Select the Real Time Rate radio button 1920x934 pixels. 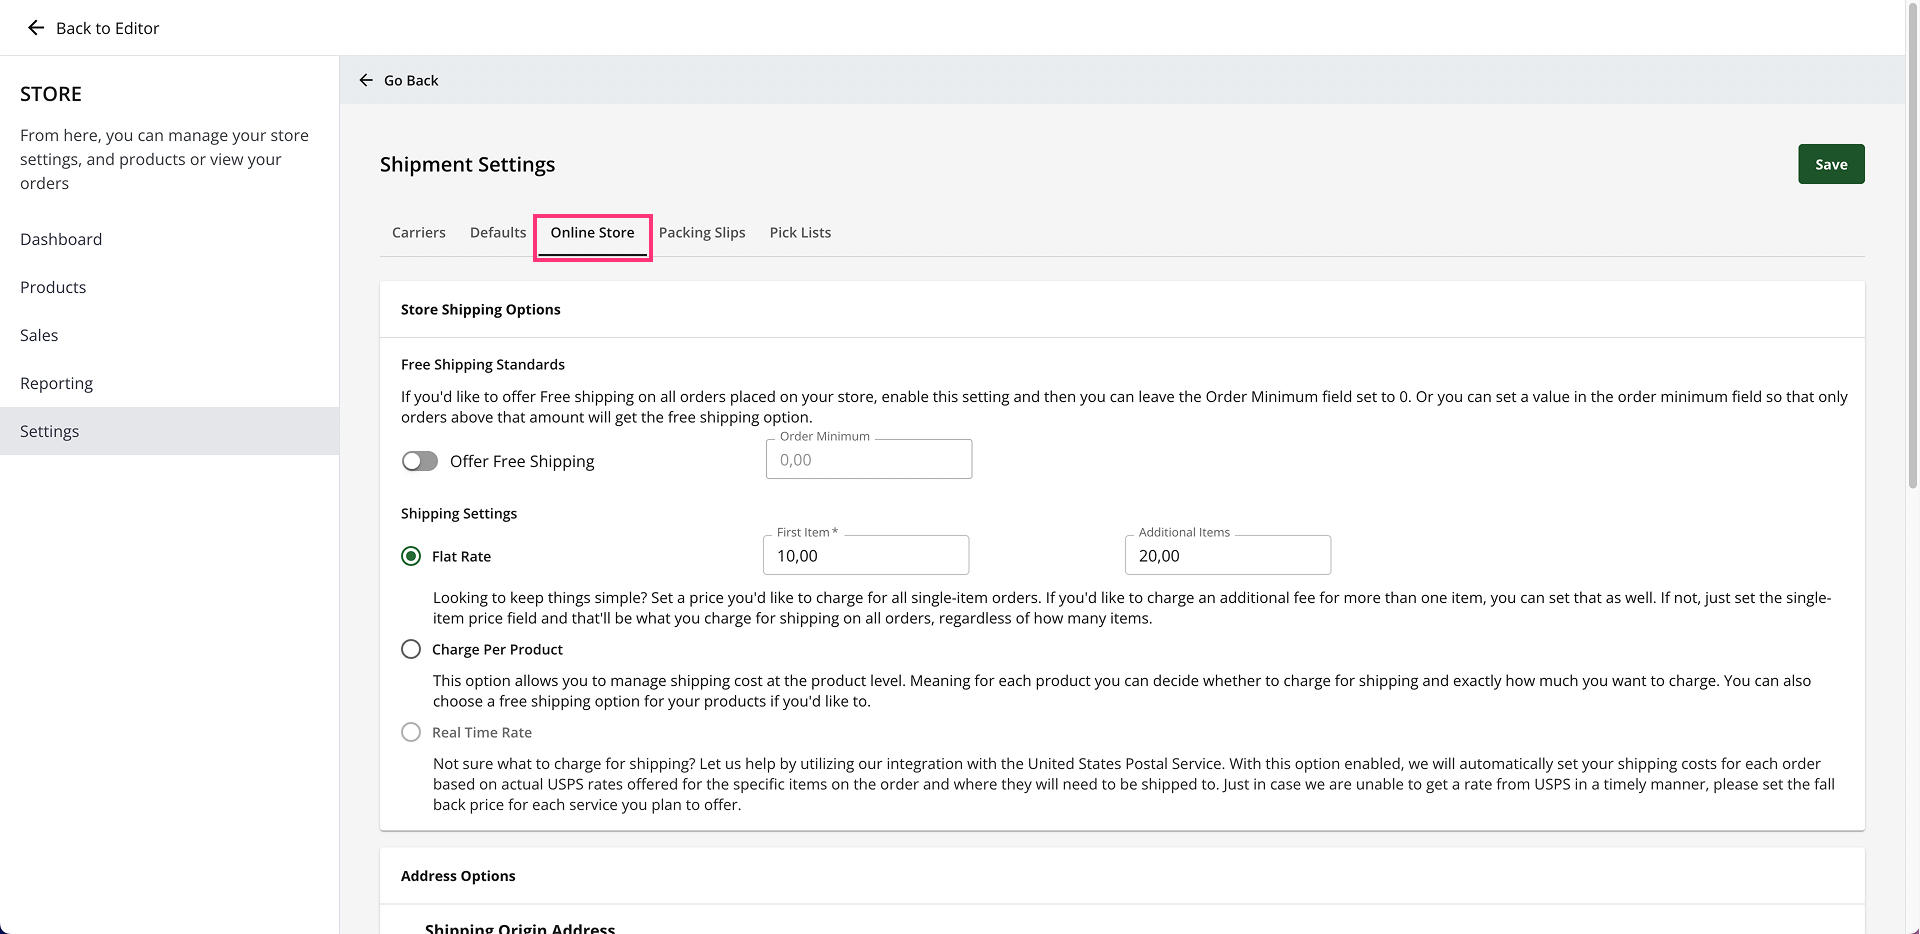(x=411, y=732)
